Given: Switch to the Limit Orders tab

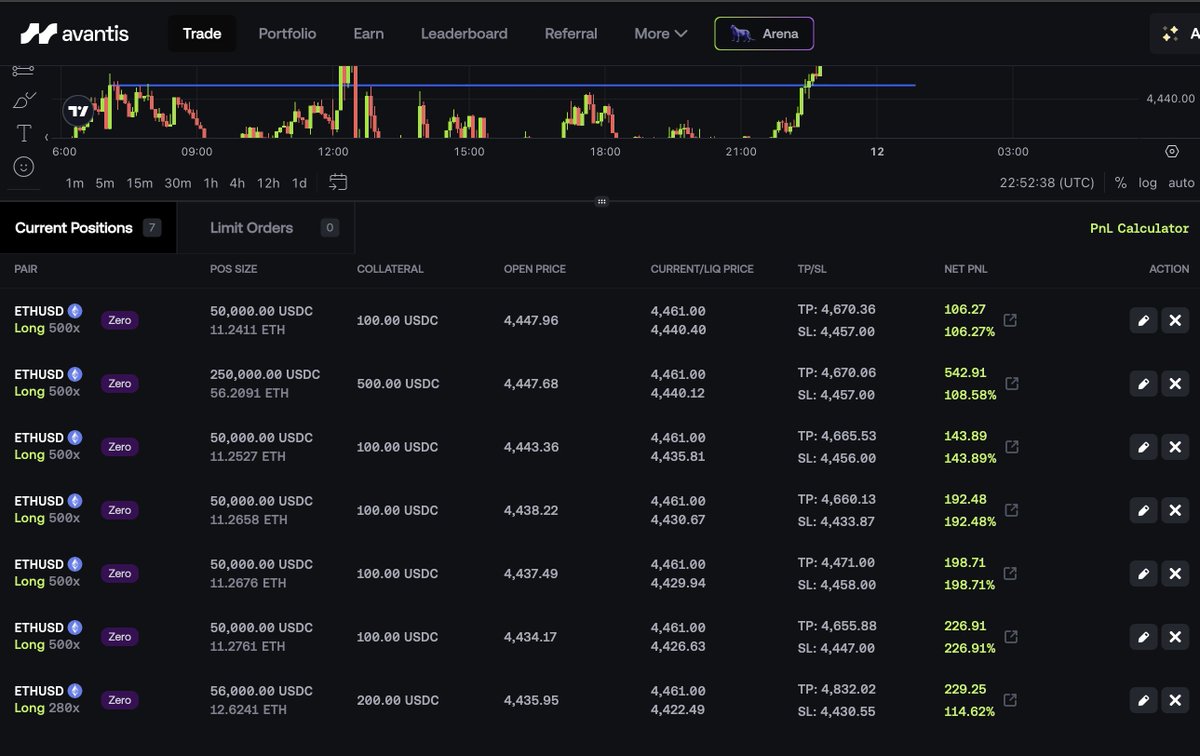Looking at the screenshot, I should pos(250,227).
